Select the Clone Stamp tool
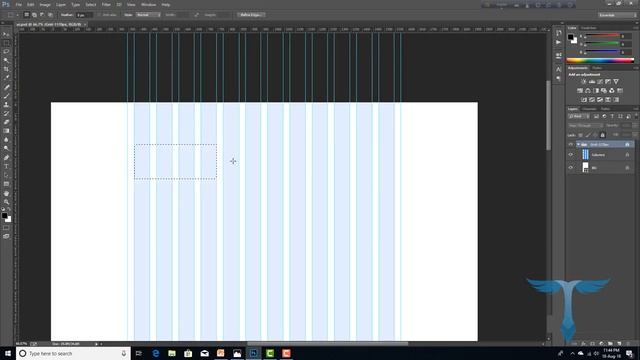The width and height of the screenshot is (640, 360). click(x=6, y=104)
